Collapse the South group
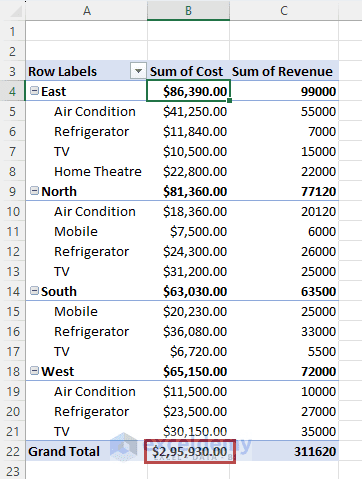The height and width of the screenshot is (479, 362). [x=34, y=290]
